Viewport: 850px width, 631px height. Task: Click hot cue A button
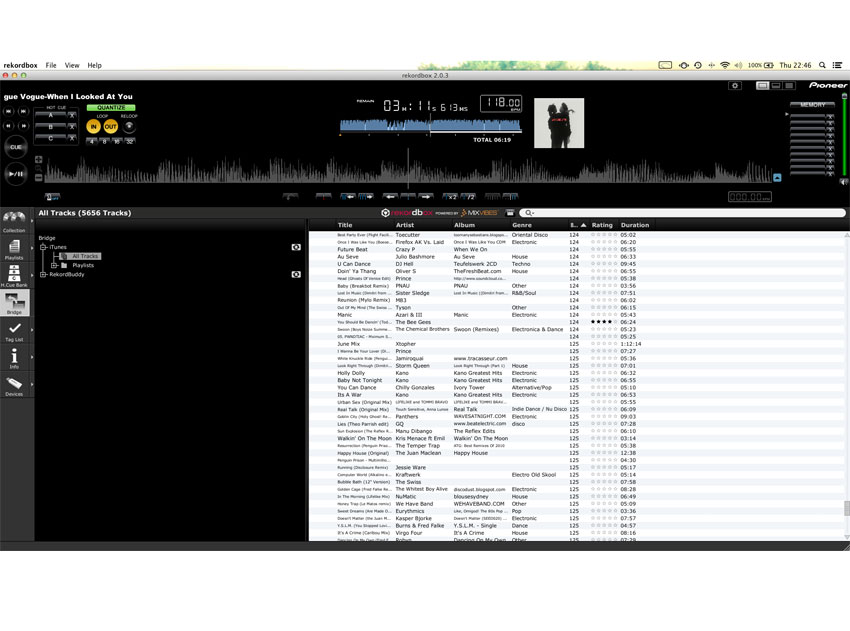[x=51, y=115]
